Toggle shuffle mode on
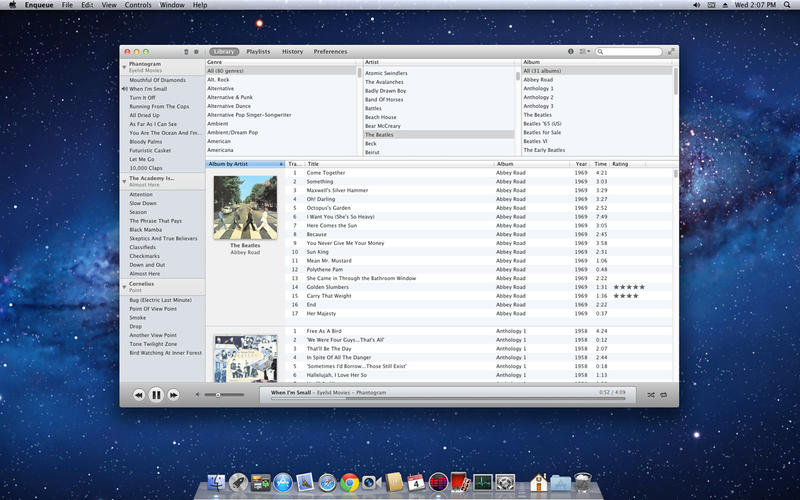 click(x=651, y=395)
